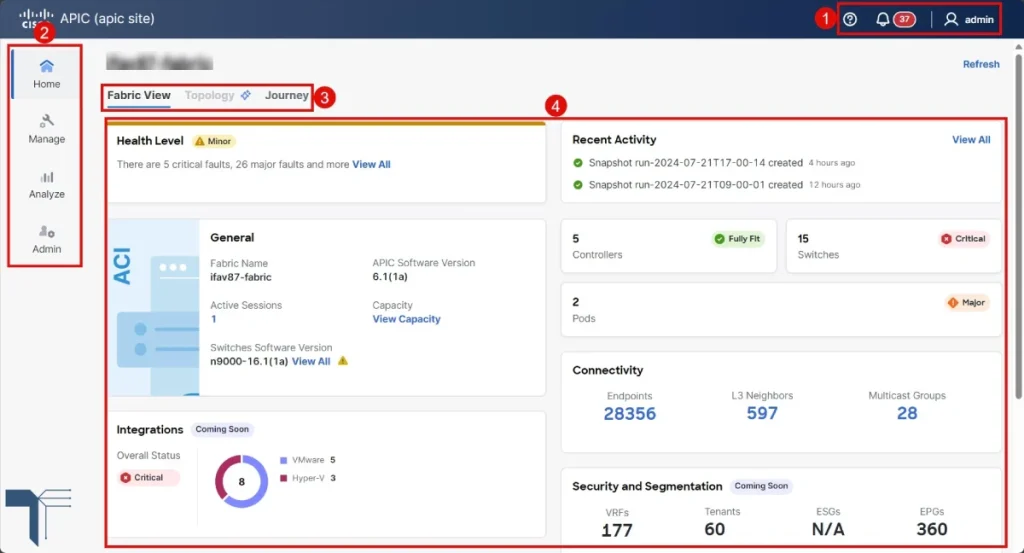Click the Connectivity section heading
Screen dimensions: 1024x553
click(607, 370)
